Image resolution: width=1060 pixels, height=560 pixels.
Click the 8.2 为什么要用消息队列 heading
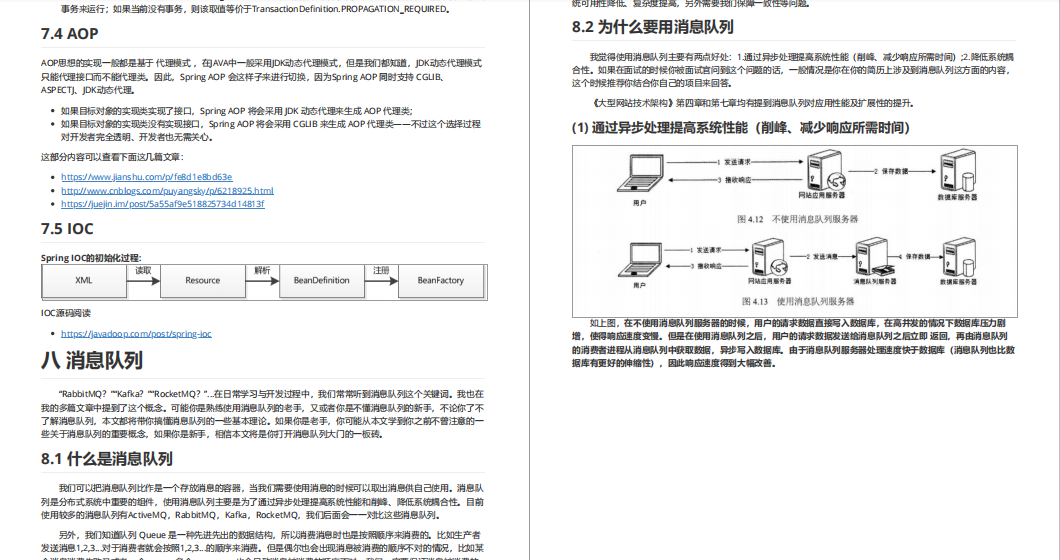coord(652,27)
